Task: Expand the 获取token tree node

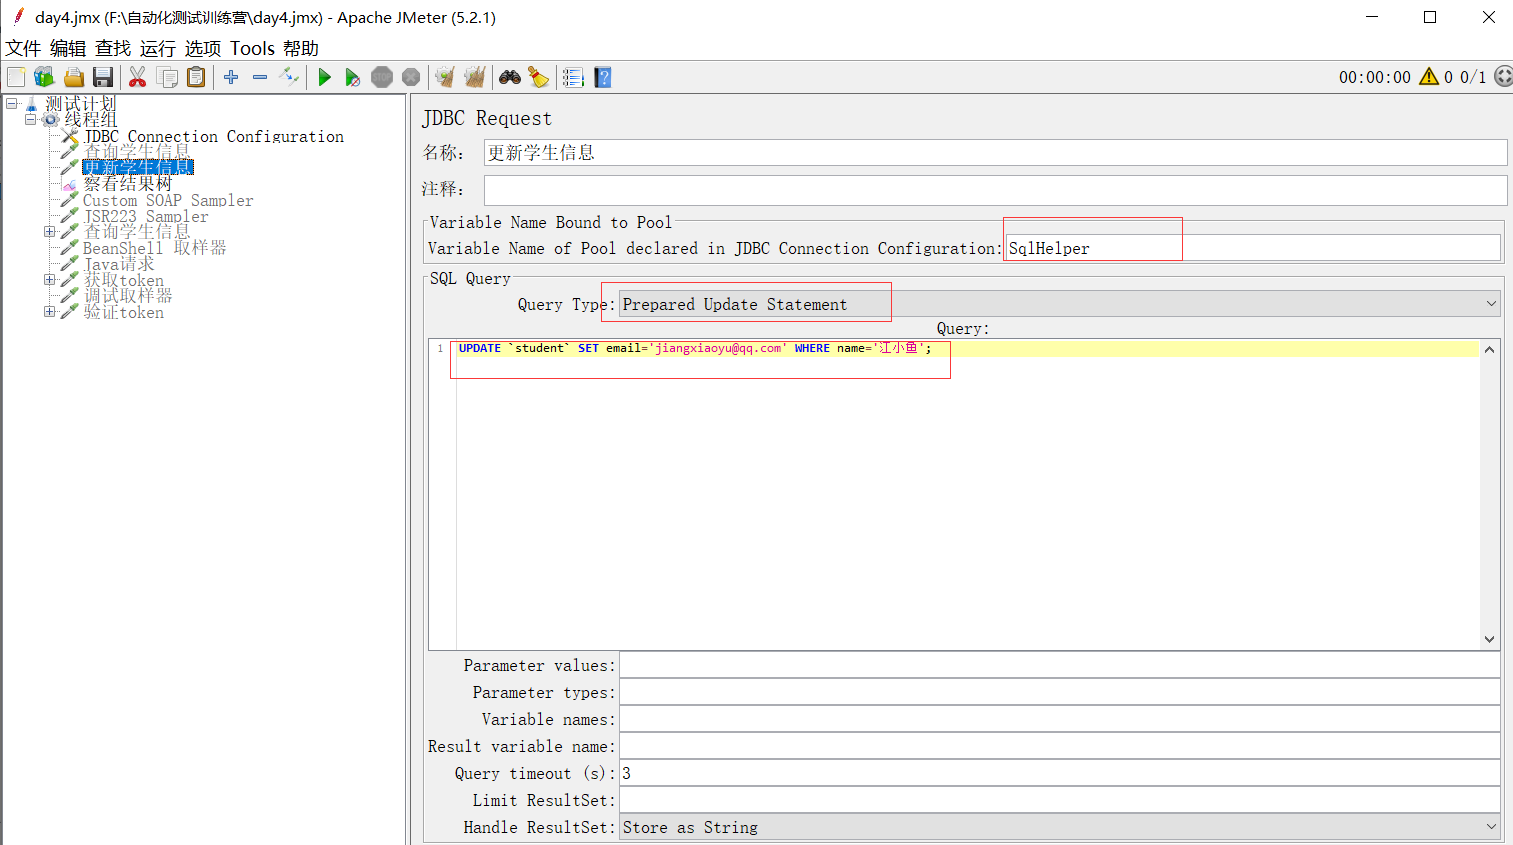Action: click(49, 279)
